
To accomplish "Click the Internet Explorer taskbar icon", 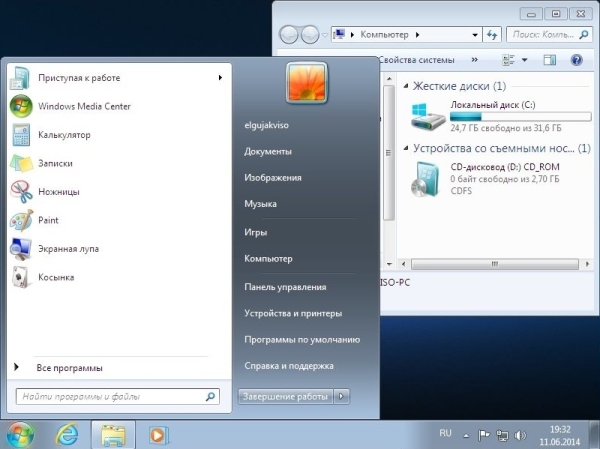I will pos(68,434).
